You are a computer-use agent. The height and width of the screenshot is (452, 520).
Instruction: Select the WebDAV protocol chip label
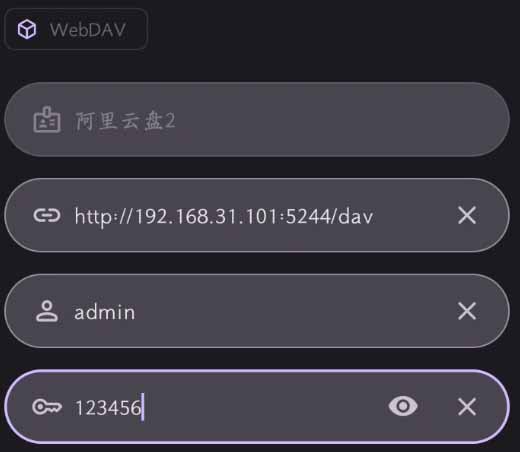[x=88, y=30]
